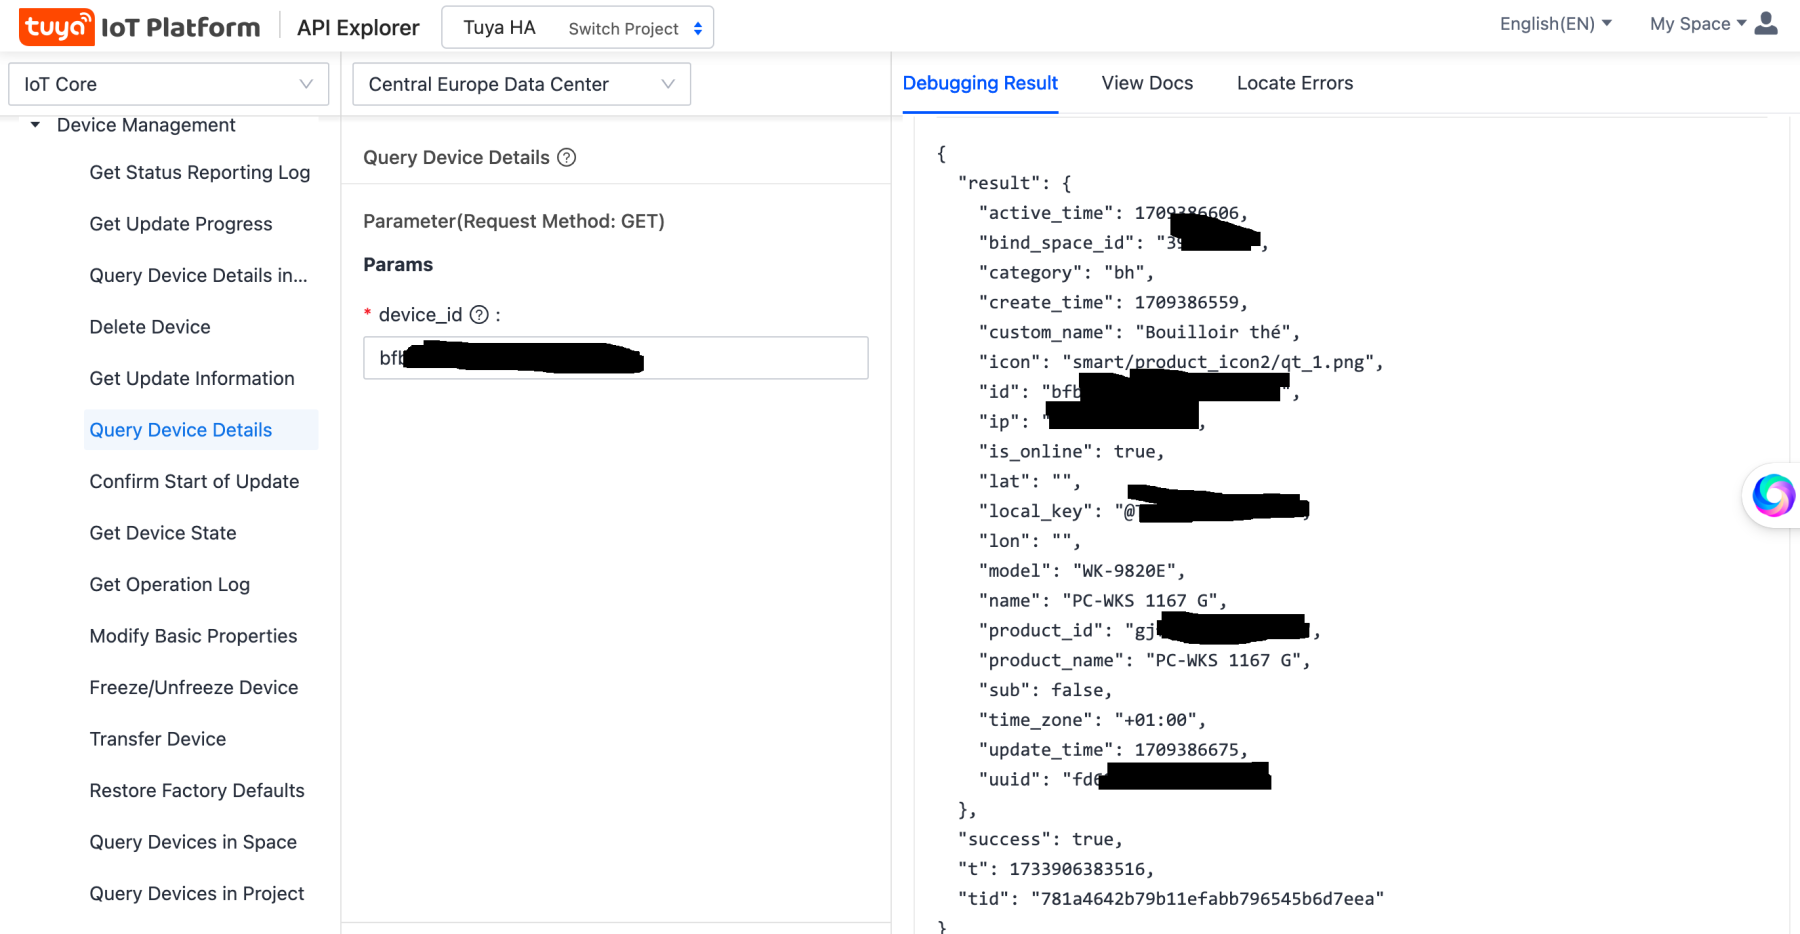This screenshot has height=934, width=1800.
Task: Select Get Status Reporting Log
Action: pos(200,172)
